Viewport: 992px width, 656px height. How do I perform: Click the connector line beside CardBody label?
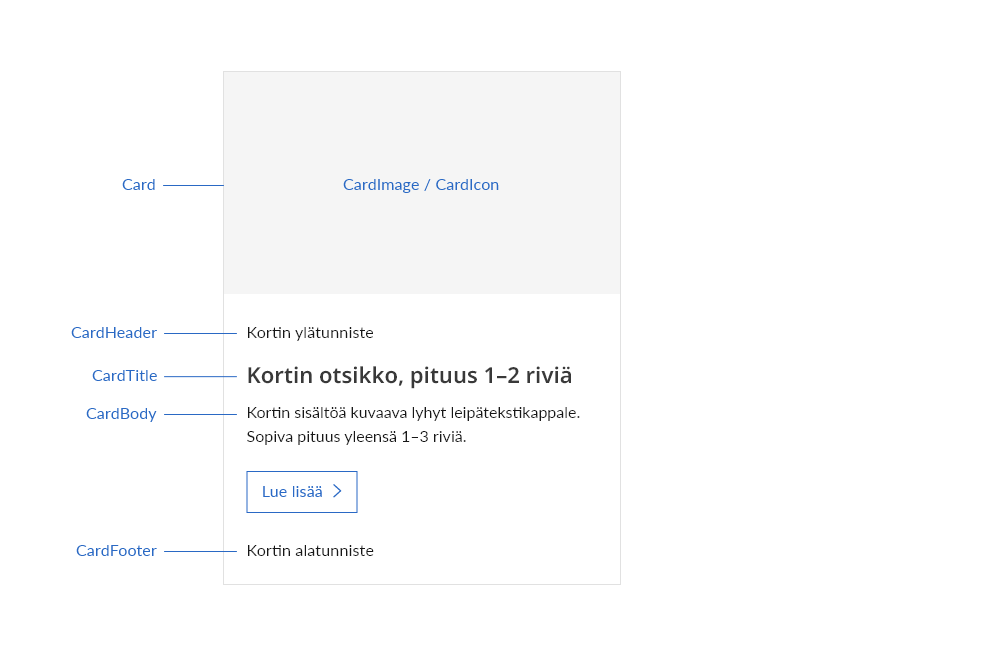tap(200, 414)
